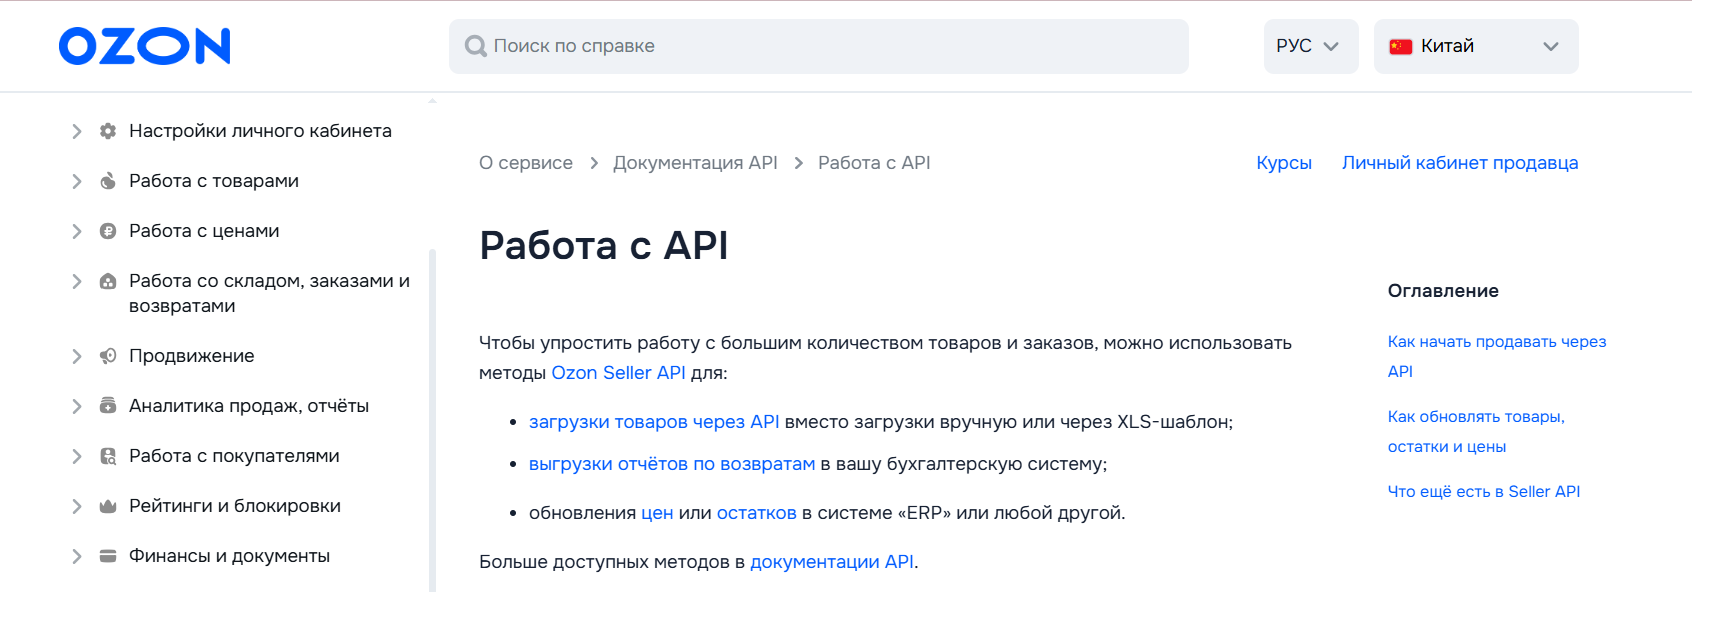Screen dimensions: 1732x628
Task: Go to Документация API breadcrumb
Action: [695, 163]
